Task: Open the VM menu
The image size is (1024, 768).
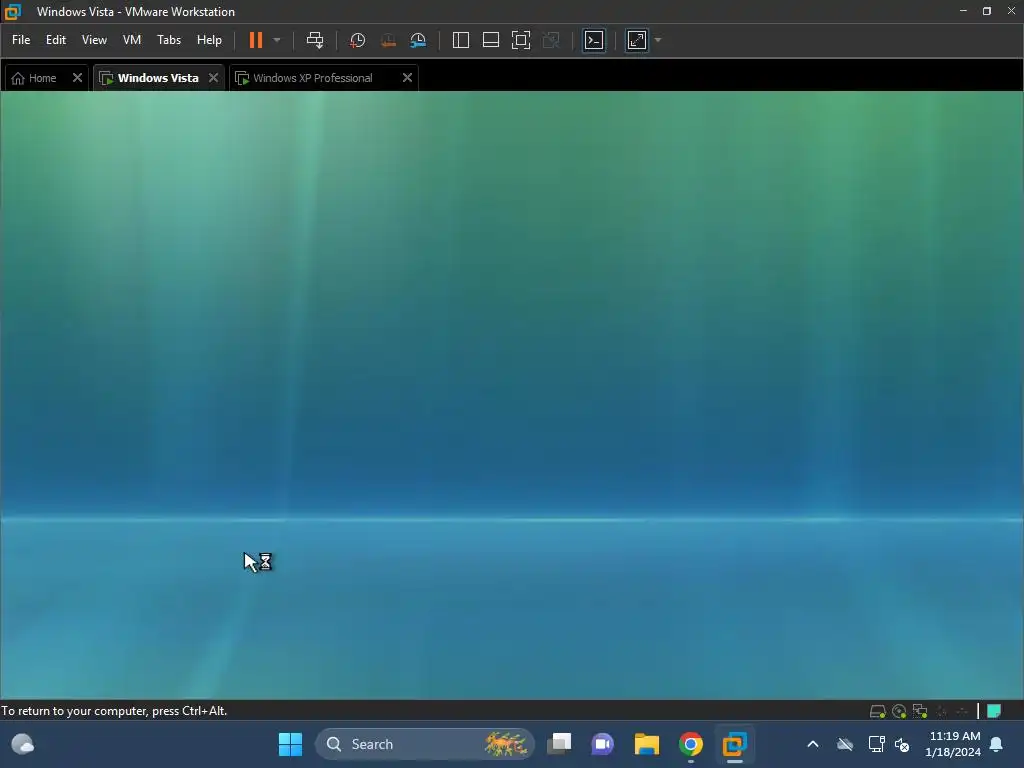Action: (132, 40)
